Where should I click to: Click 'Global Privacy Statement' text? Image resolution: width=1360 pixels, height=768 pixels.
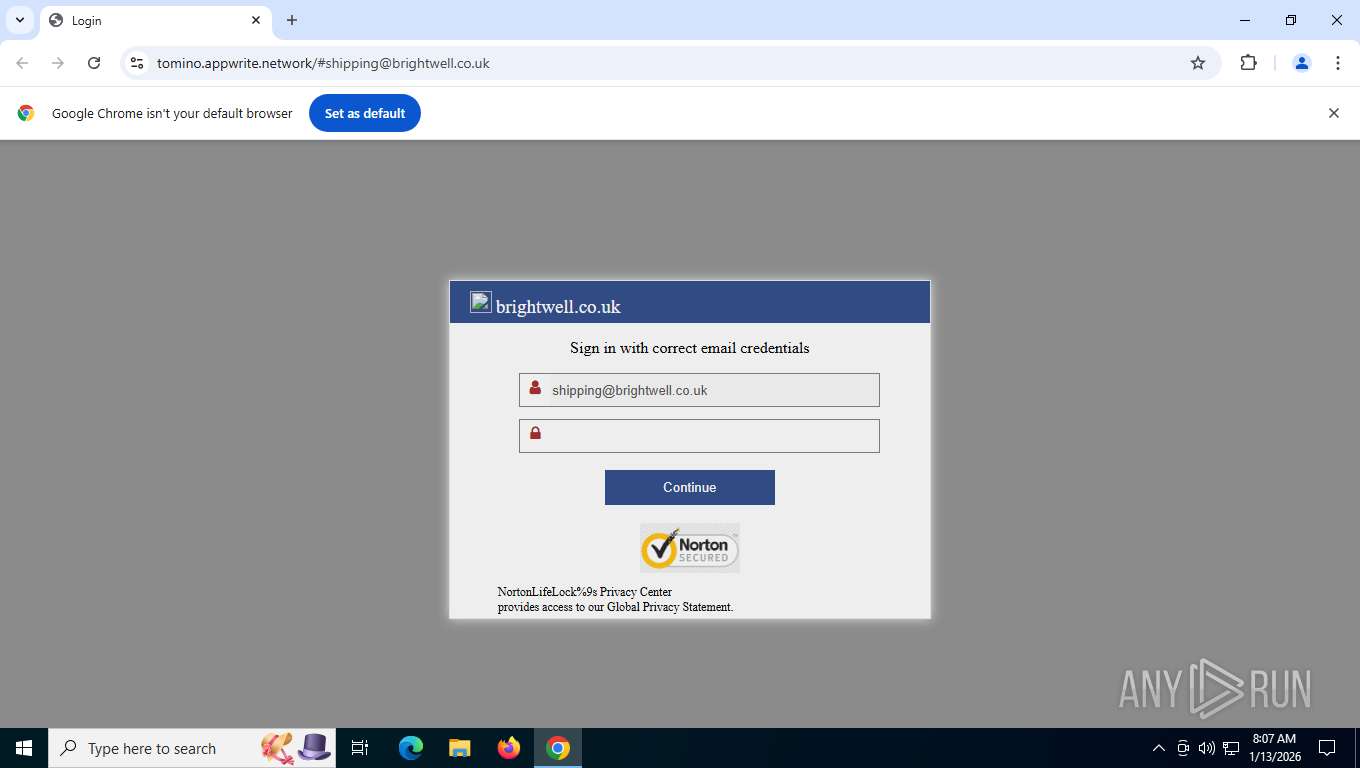(669, 607)
